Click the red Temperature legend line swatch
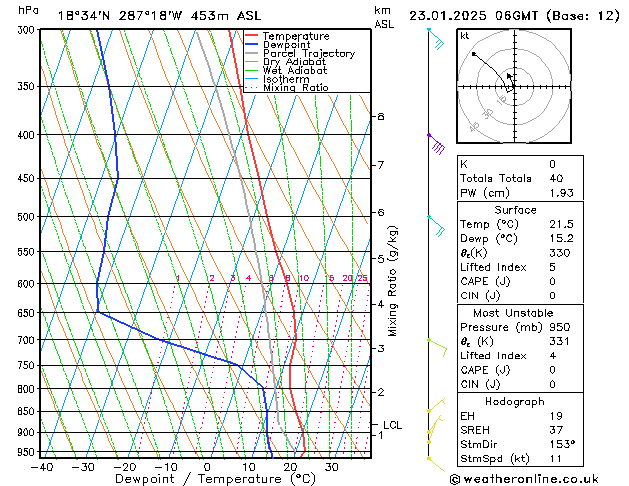629x486 pixels. 252,36
